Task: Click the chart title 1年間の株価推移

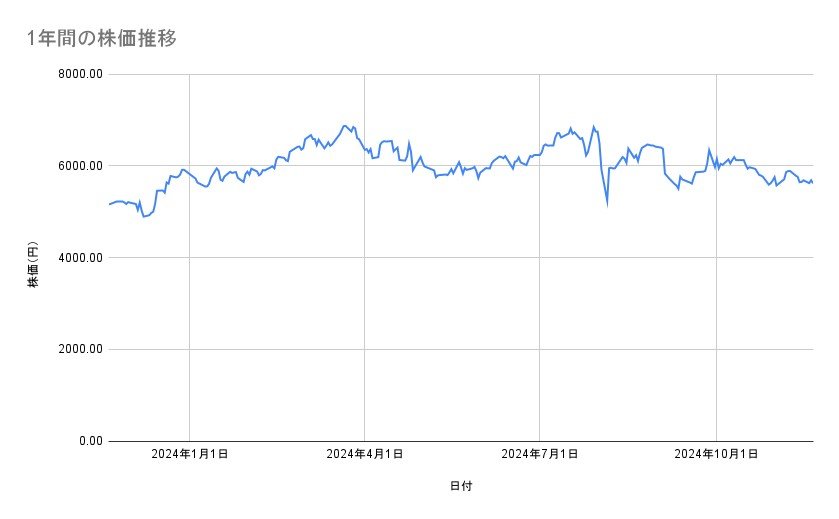Action: point(104,38)
